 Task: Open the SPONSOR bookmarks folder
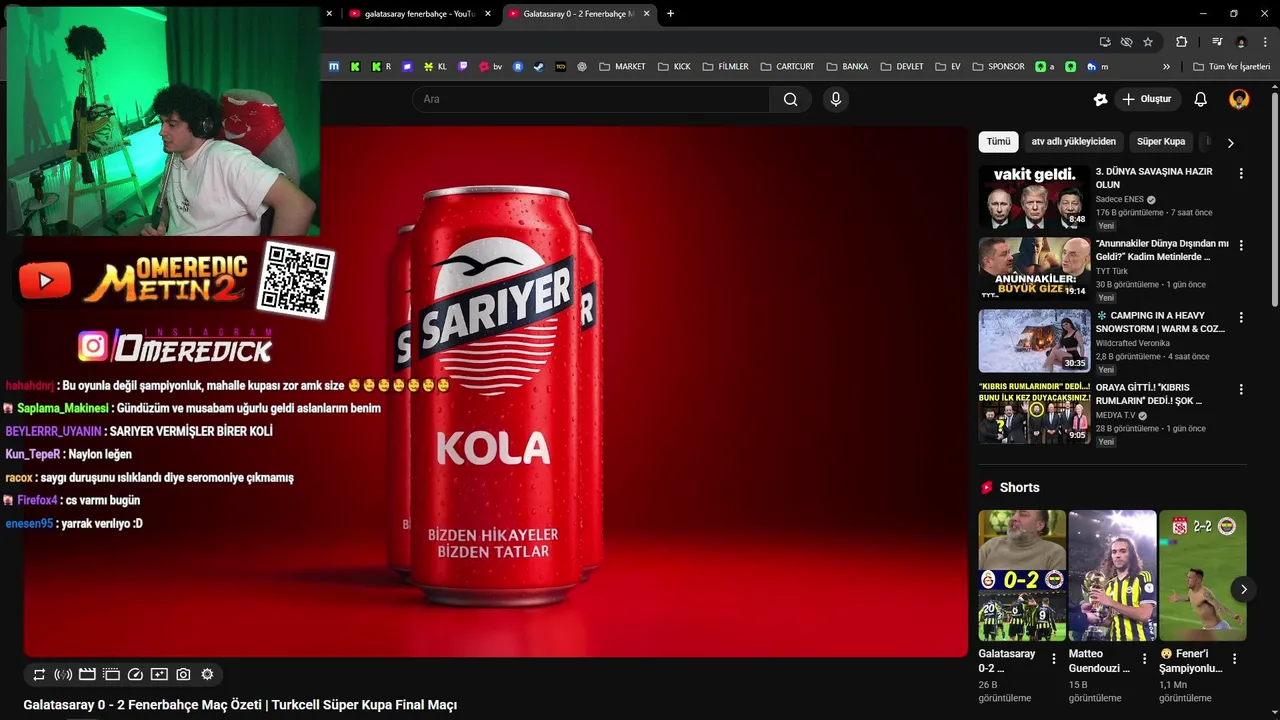(x=997, y=67)
